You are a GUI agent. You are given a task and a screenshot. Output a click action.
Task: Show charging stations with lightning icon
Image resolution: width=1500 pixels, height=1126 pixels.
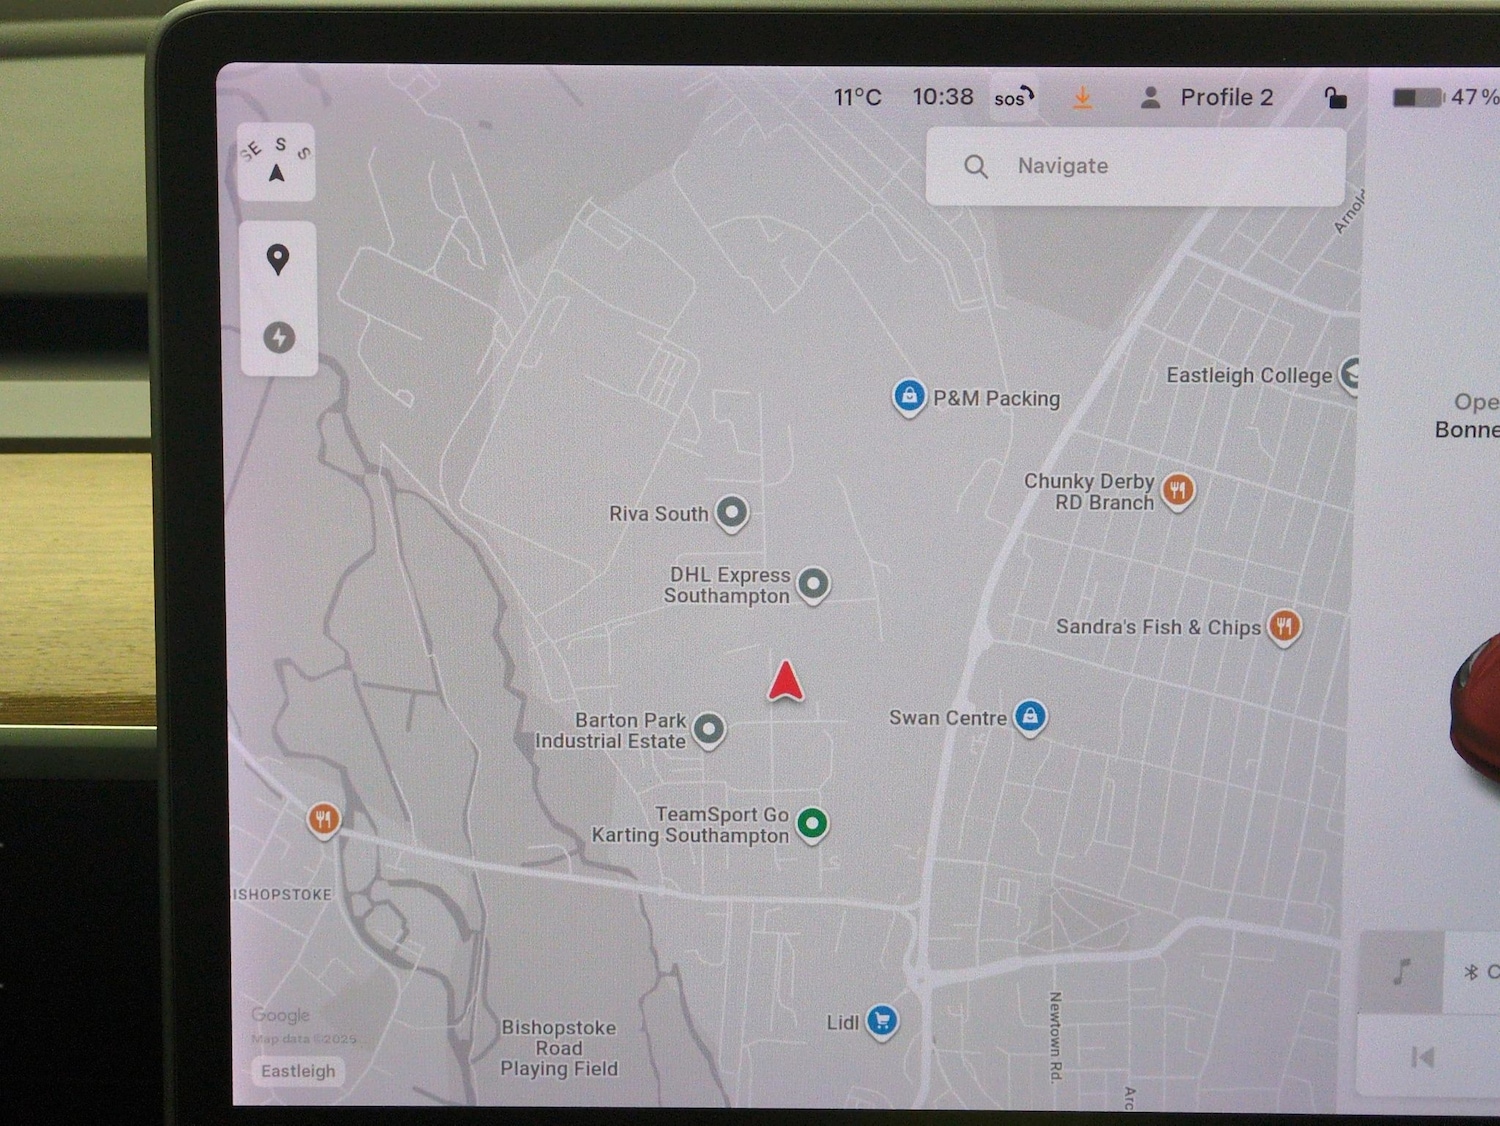(x=279, y=338)
